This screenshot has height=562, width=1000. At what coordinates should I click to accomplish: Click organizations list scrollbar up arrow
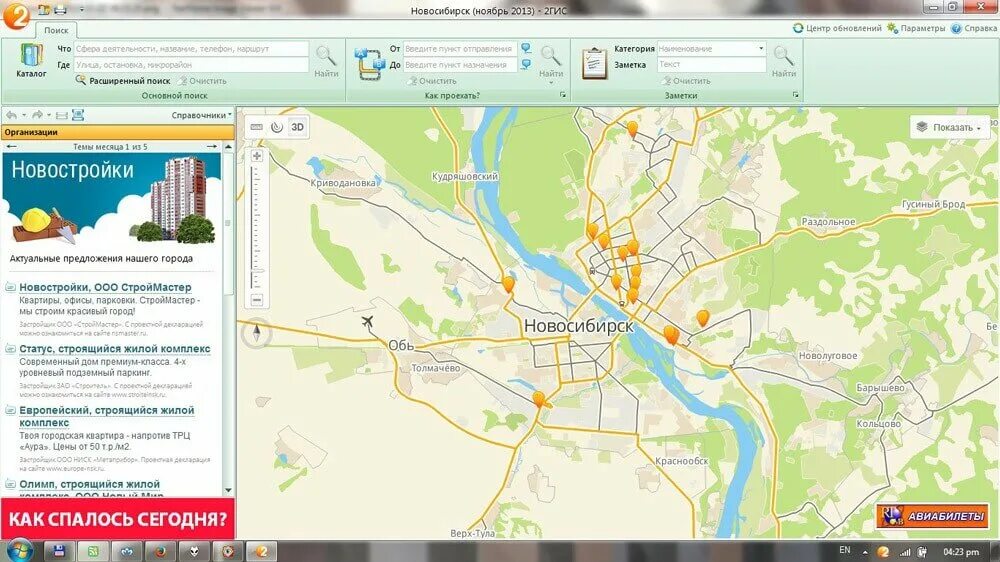(x=228, y=147)
